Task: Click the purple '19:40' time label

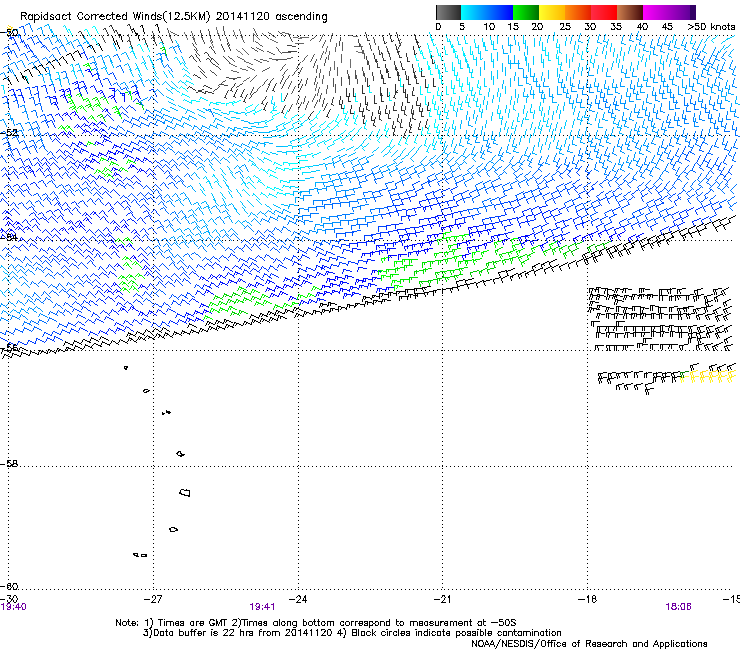Action: [x=13, y=607]
